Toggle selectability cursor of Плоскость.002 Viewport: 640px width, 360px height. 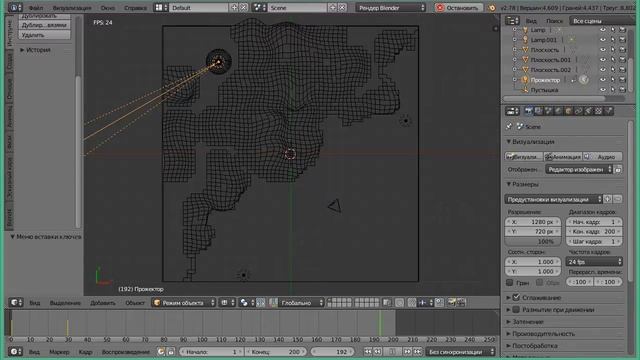tap(613, 70)
